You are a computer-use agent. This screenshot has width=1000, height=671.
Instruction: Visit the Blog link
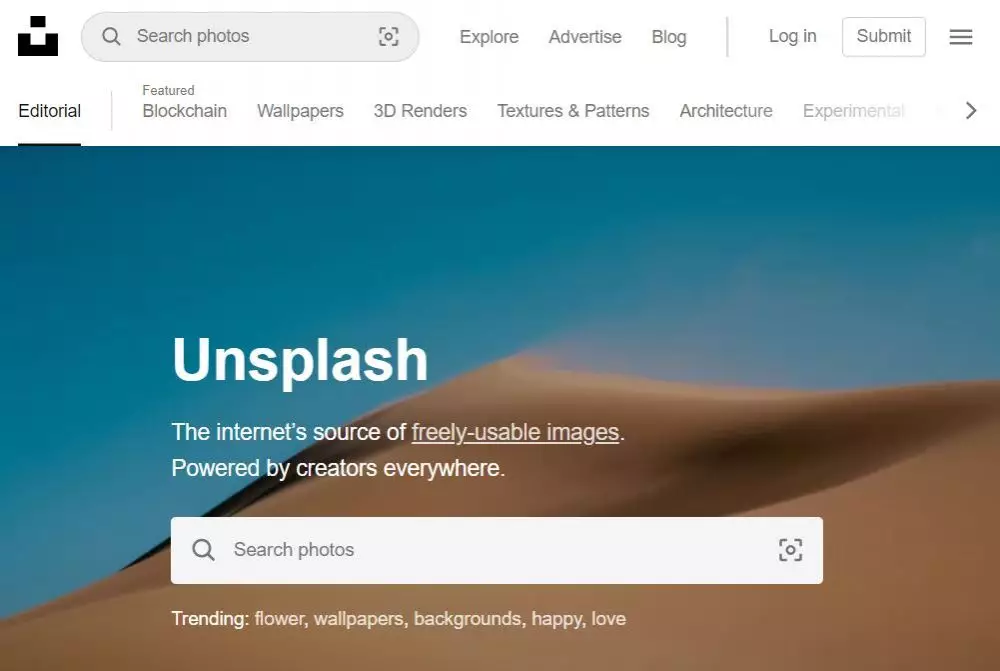(669, 37)
